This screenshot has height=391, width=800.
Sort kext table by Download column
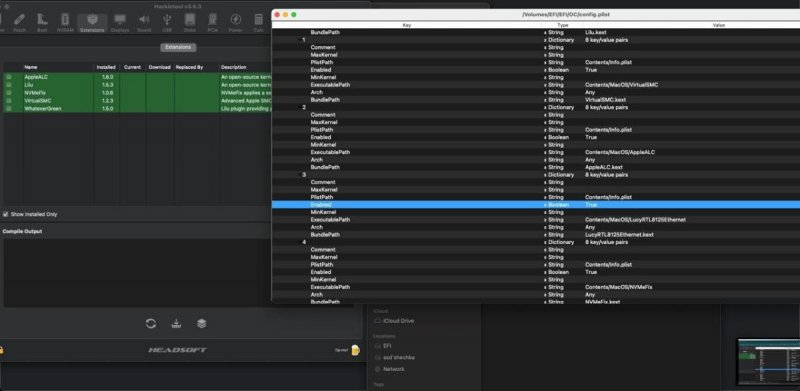pyautogui.click(x=160, y=67)
